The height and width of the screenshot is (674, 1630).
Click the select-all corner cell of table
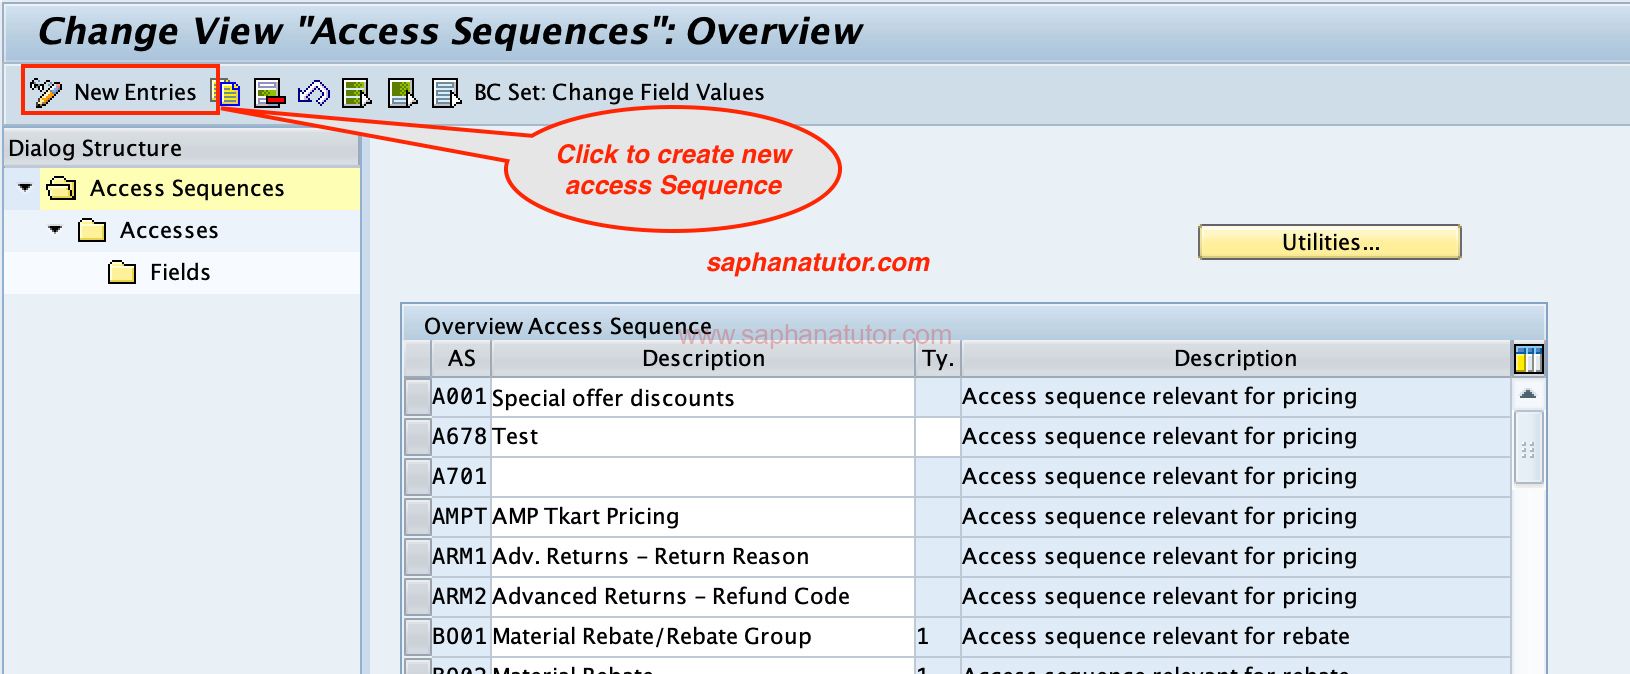[417, 358]
